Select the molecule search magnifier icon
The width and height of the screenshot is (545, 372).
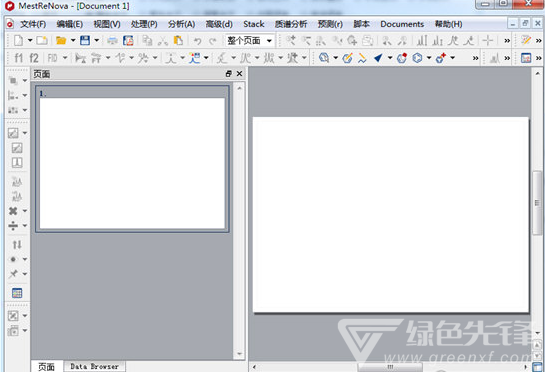324,58
